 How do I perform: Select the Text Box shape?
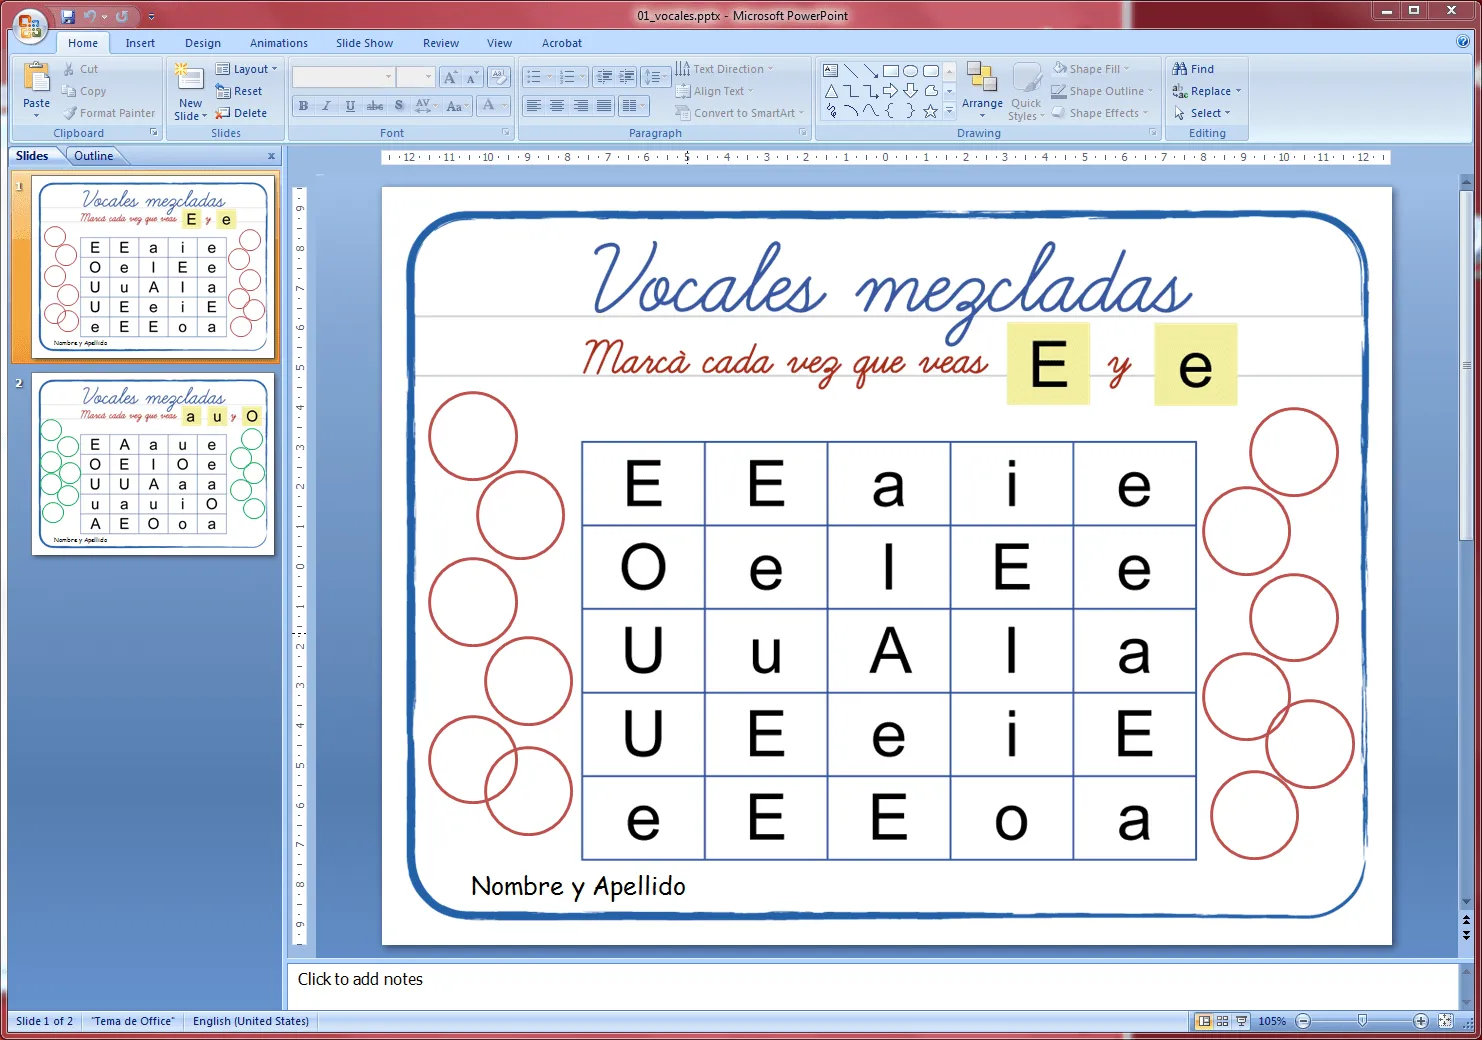(831, 71)
